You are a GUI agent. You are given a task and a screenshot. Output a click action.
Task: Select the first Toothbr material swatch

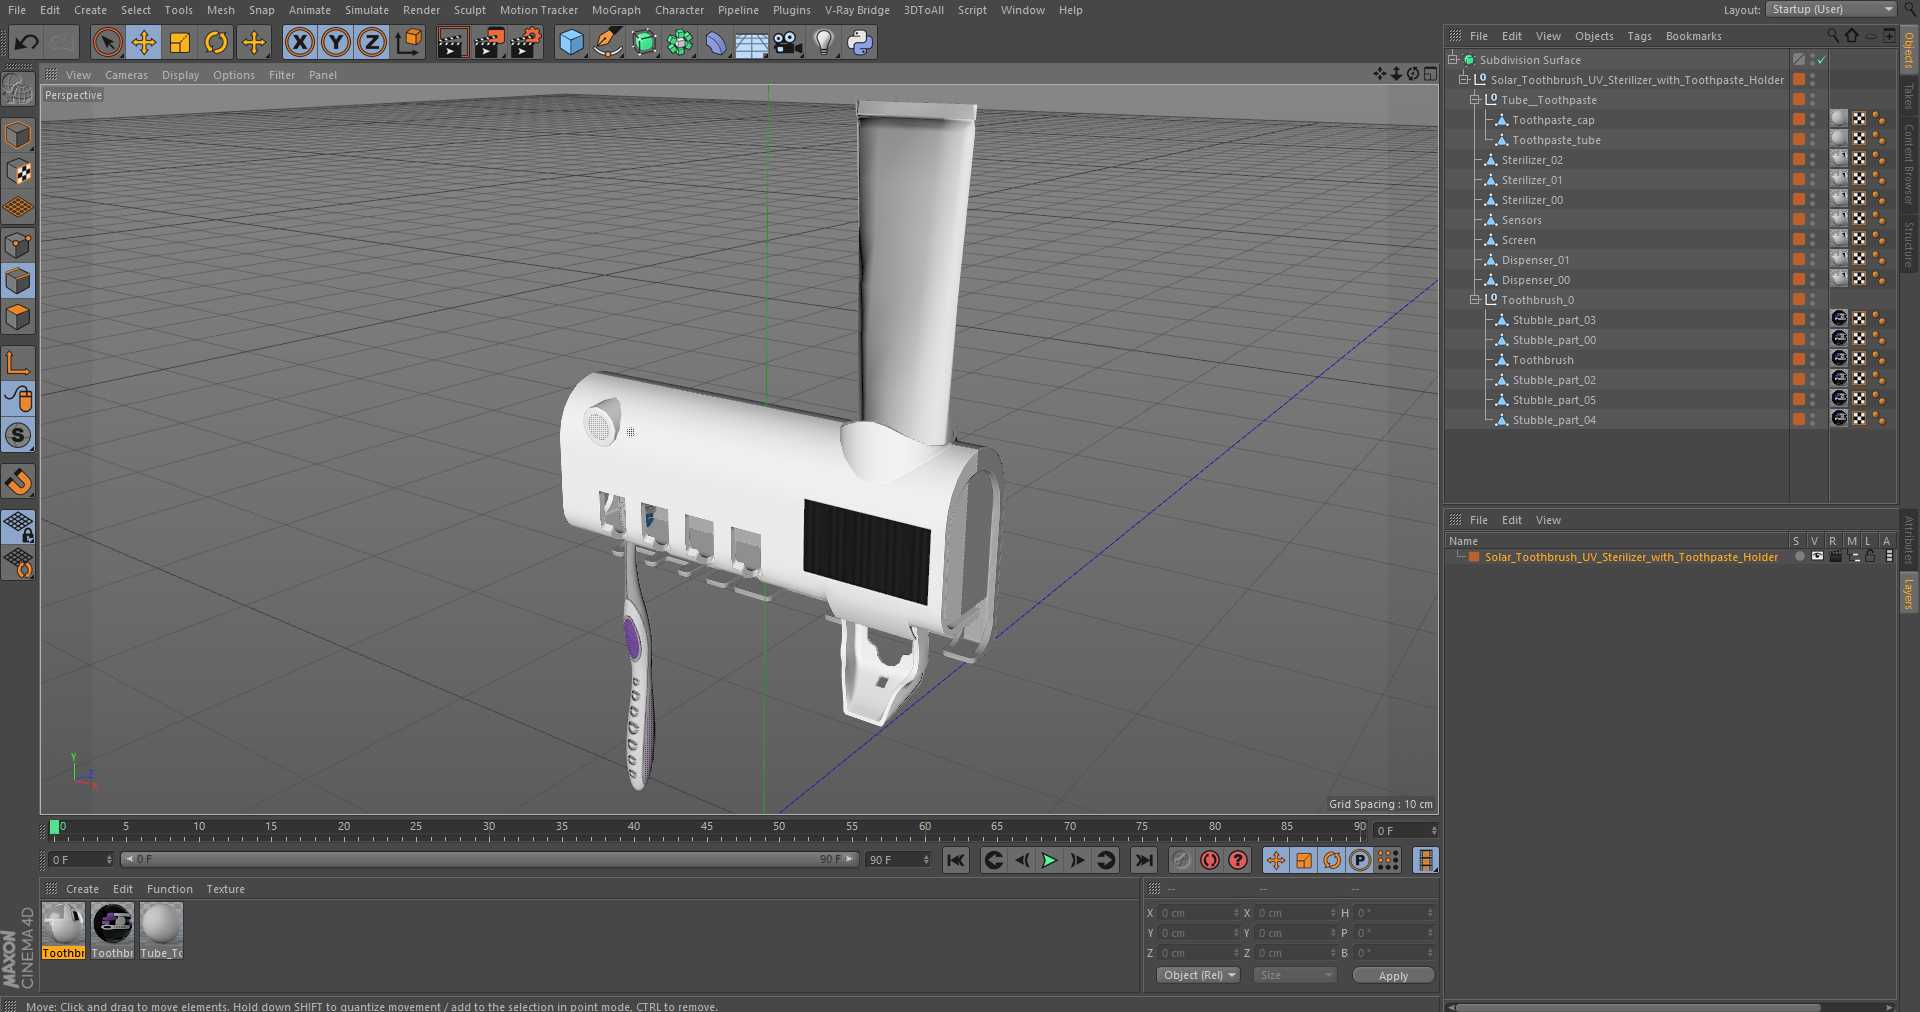coord(63,931)
